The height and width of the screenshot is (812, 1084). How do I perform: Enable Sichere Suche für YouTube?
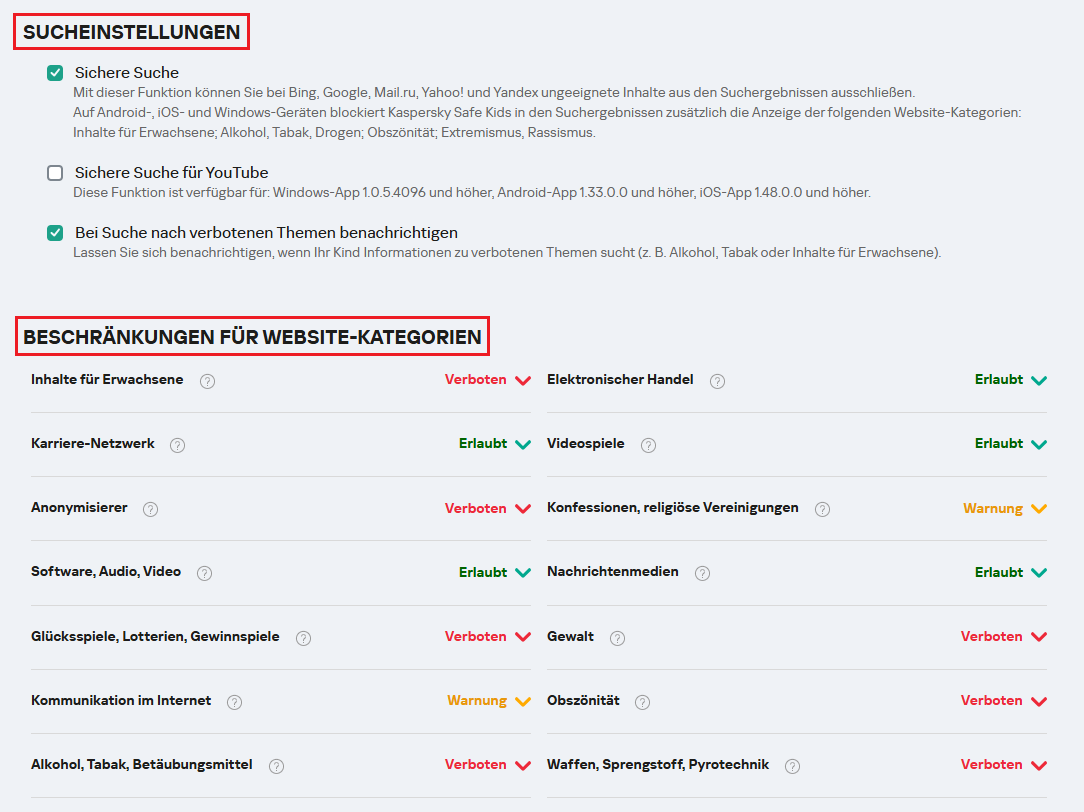[55, 173]
